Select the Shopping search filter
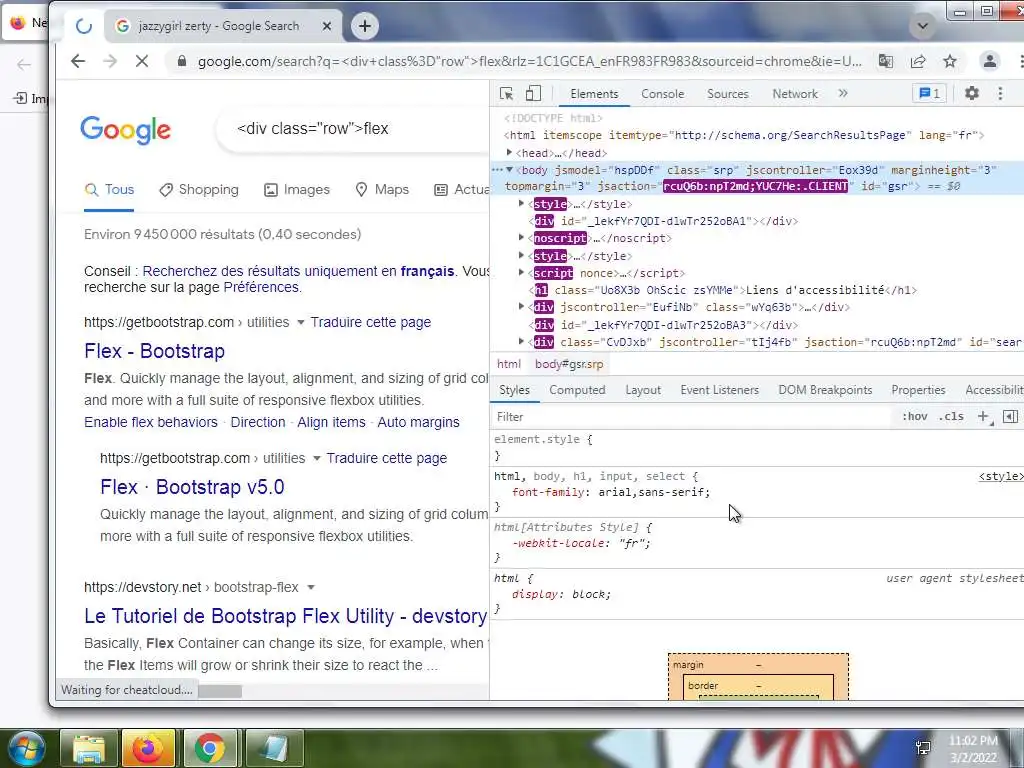This screenshot has width=1024, height=768. click(x=199, y=189)
